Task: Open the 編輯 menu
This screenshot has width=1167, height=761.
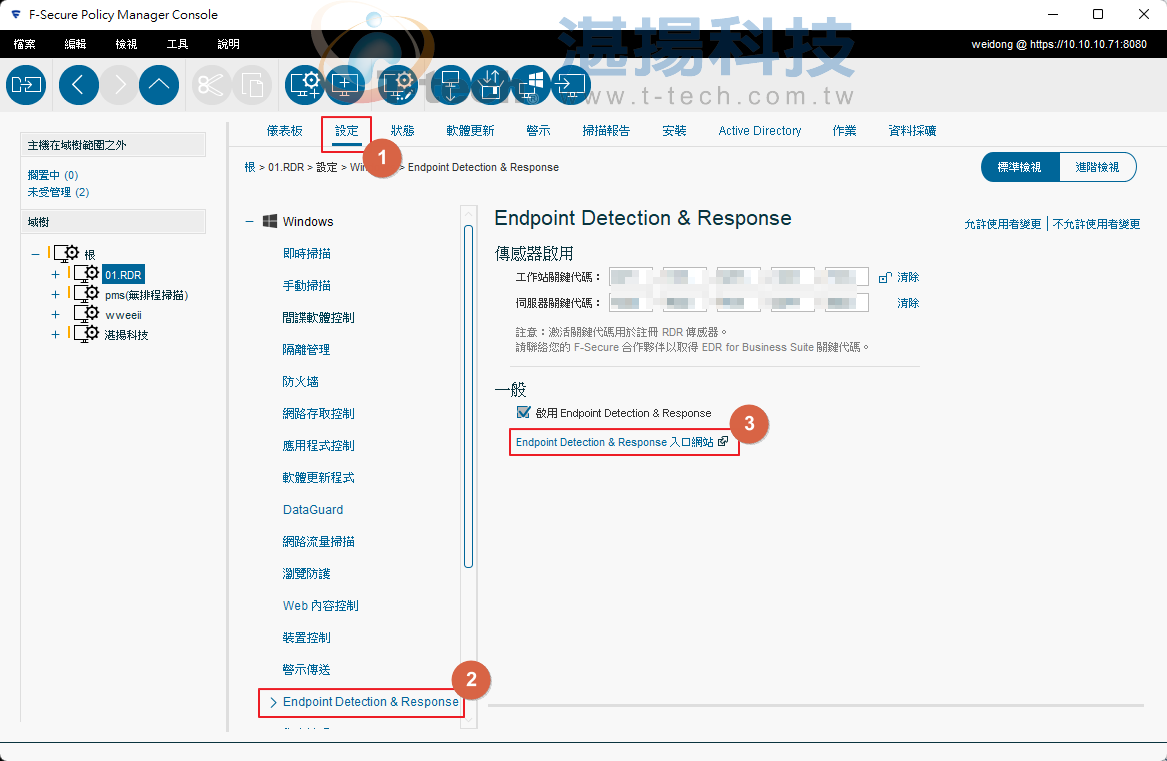Action: point(75,44)
